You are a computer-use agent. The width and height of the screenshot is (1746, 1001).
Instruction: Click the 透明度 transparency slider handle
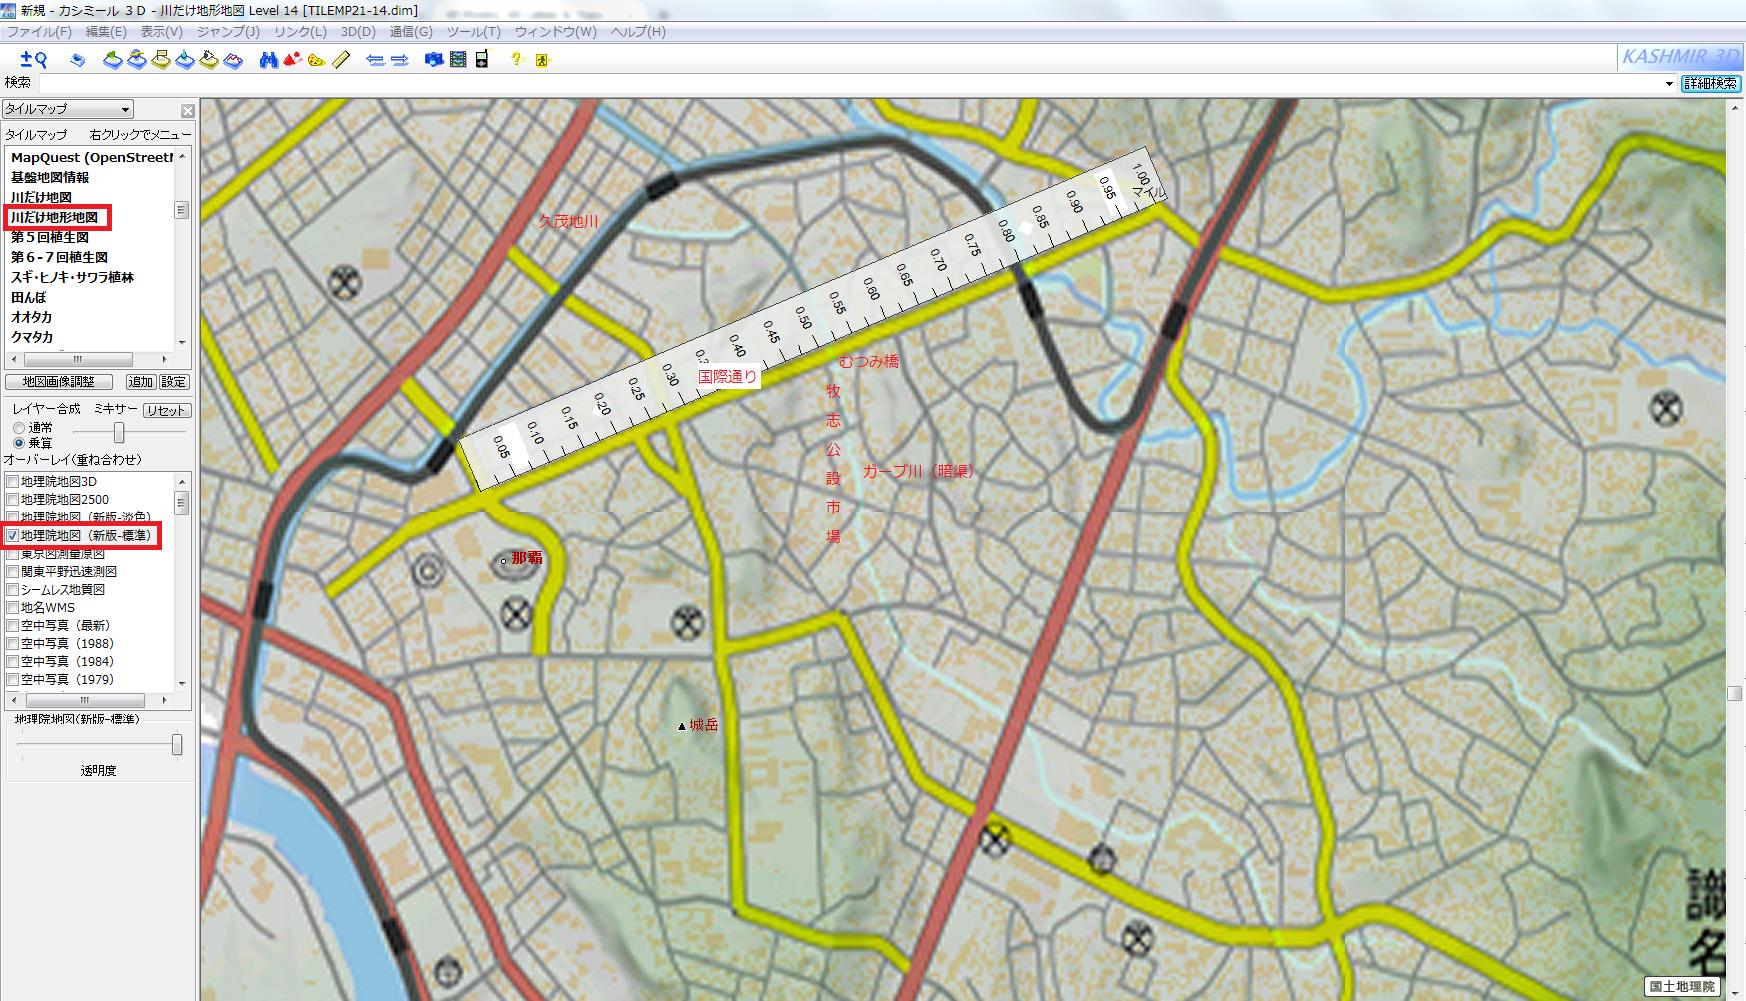tap(177, 745)
